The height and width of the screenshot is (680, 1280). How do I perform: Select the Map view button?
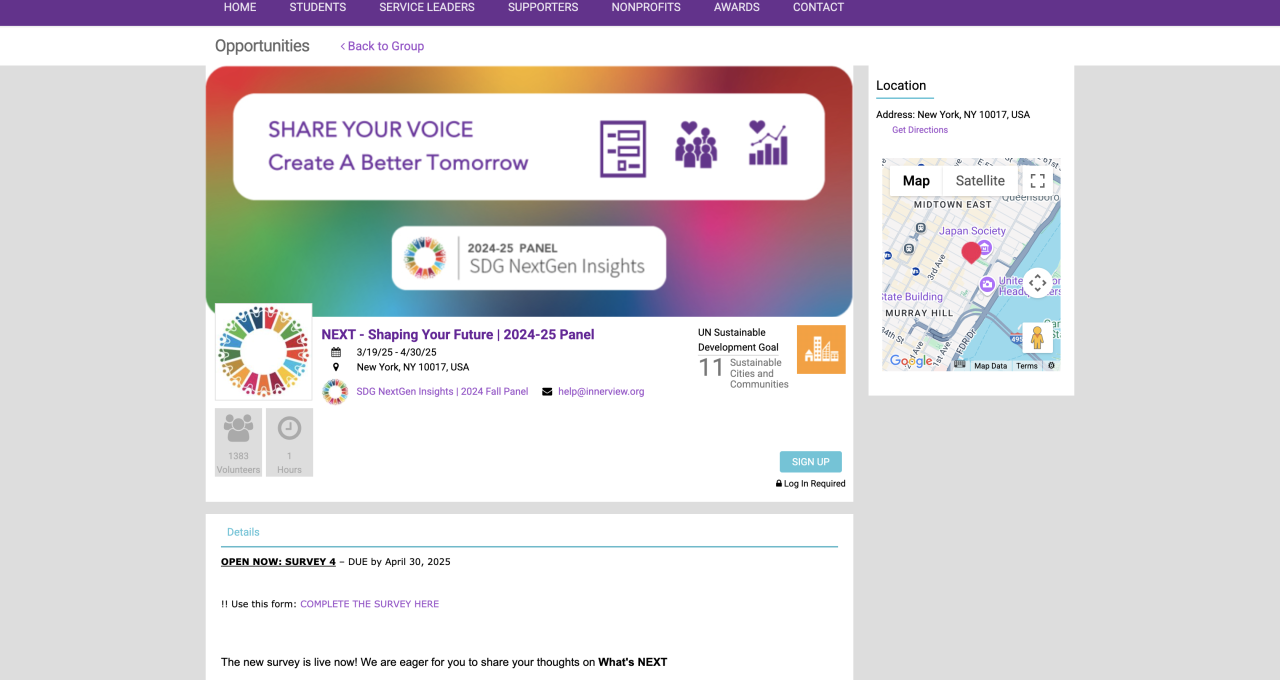(x=916, y=181)
